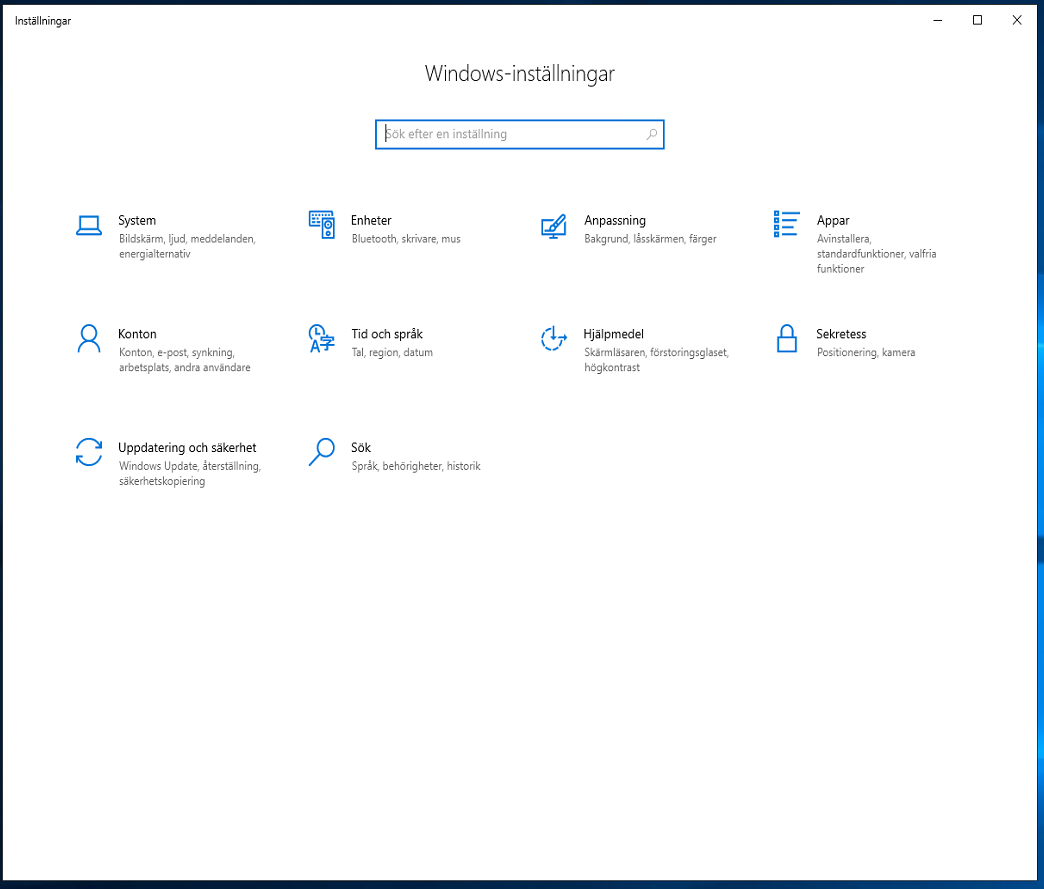The width and height of the screenshot is (1044, 889).
Task: Open the System settings title link
Action: pos(137,221)
